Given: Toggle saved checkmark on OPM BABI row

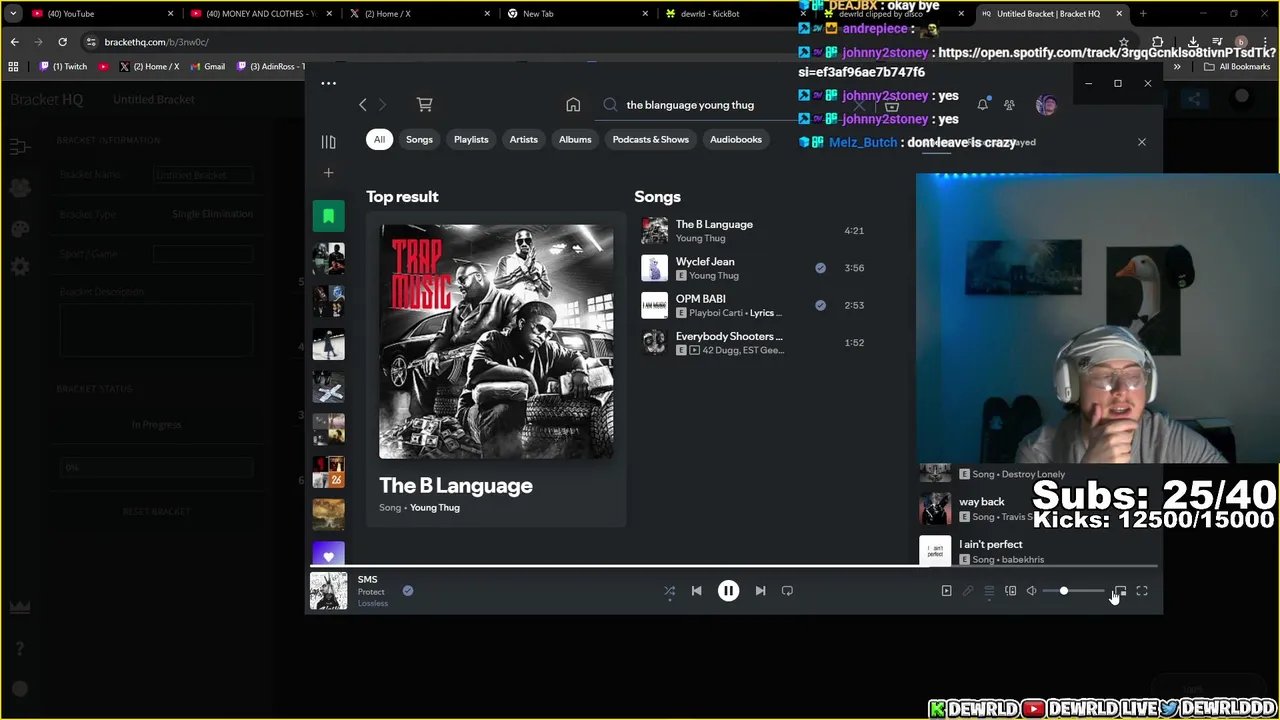Looking at the screenshot, I should point(820,305).
